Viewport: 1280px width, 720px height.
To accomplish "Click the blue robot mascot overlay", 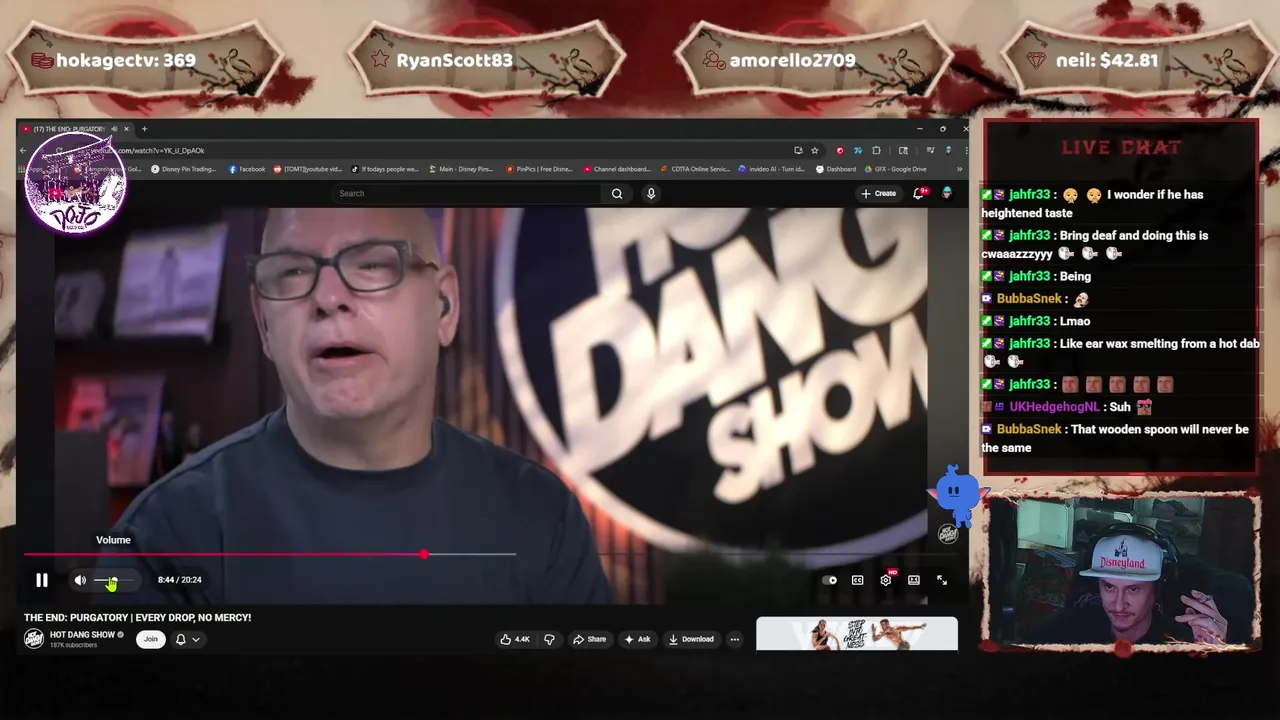I will (957, 497).
